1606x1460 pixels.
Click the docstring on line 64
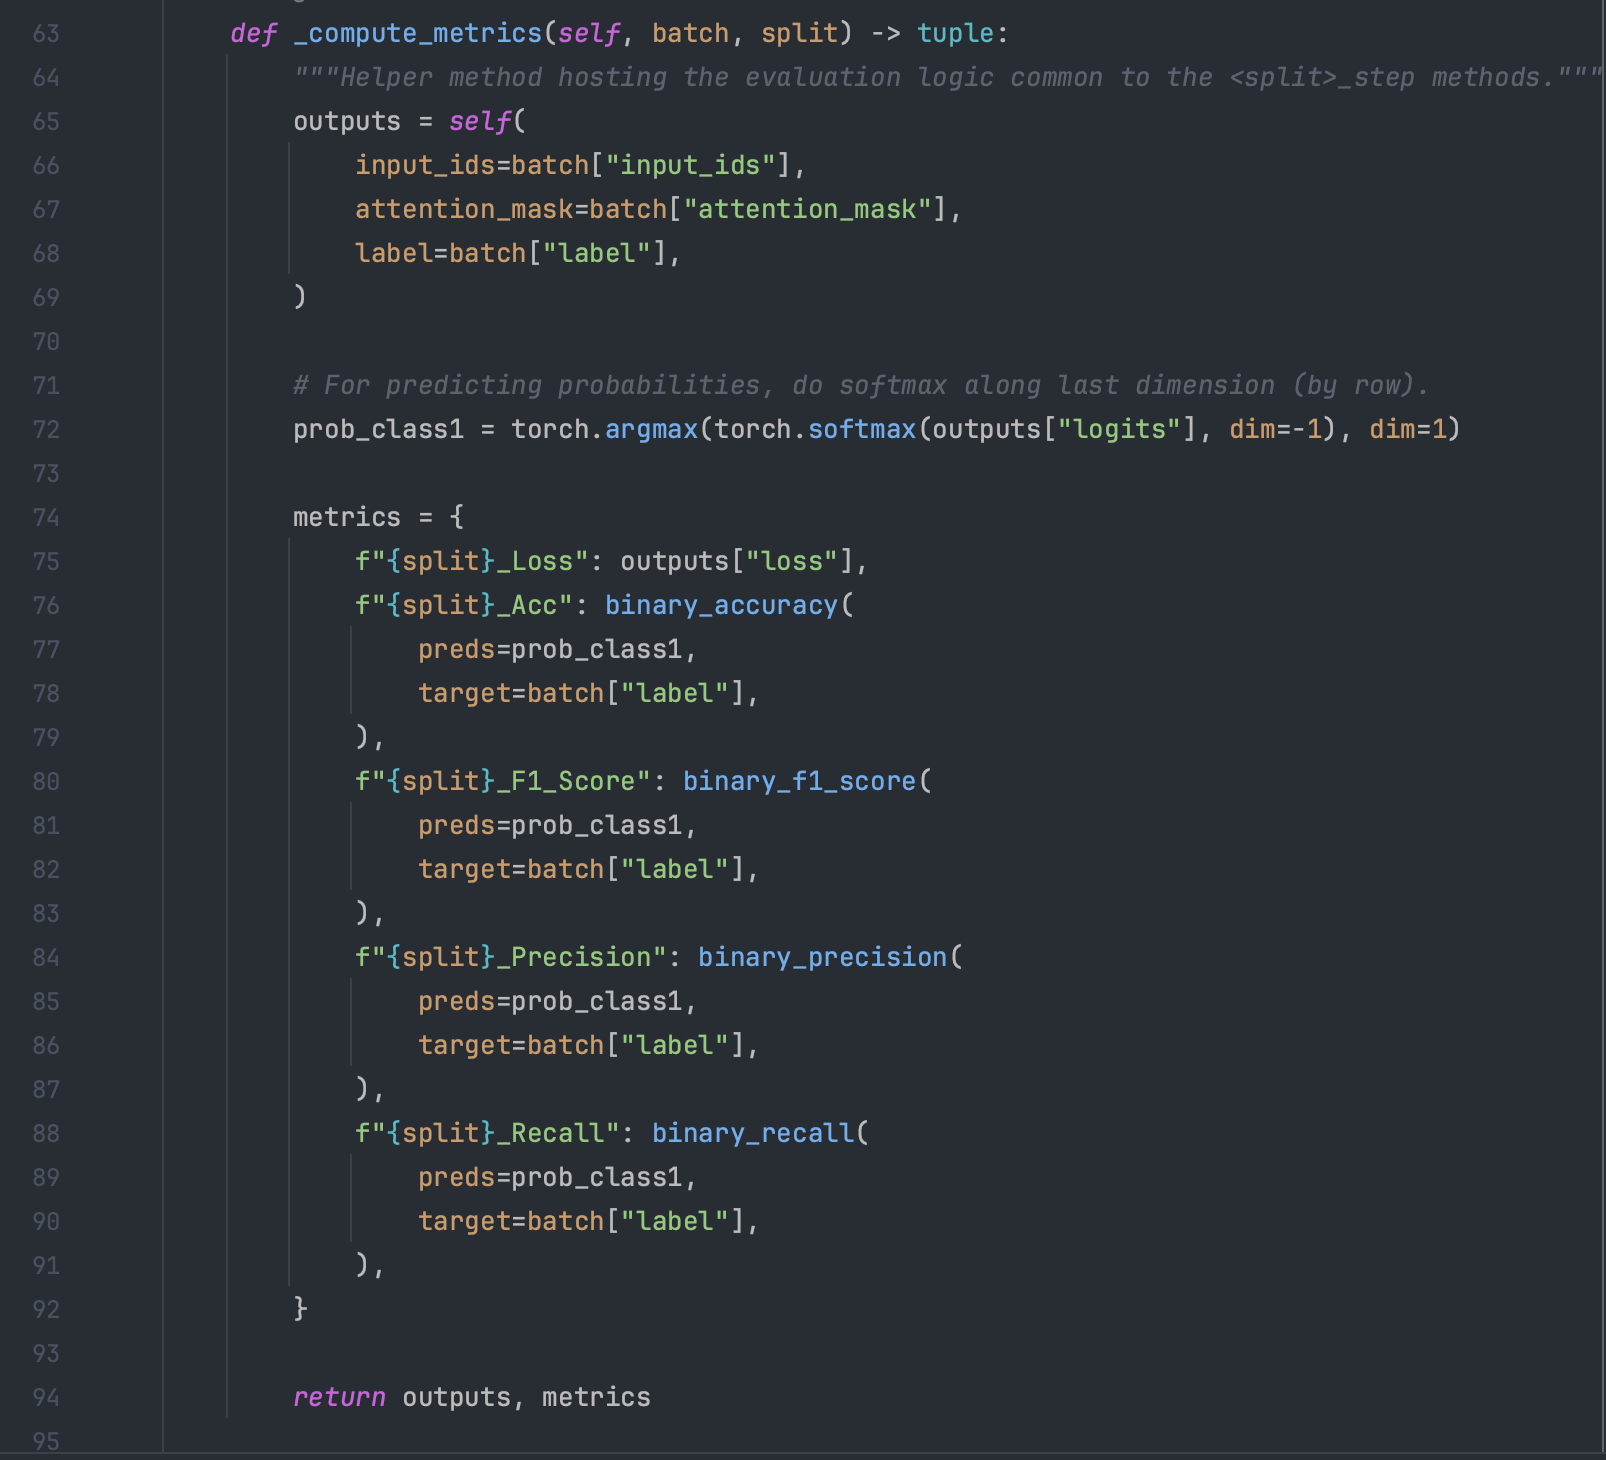click(947, 78)
